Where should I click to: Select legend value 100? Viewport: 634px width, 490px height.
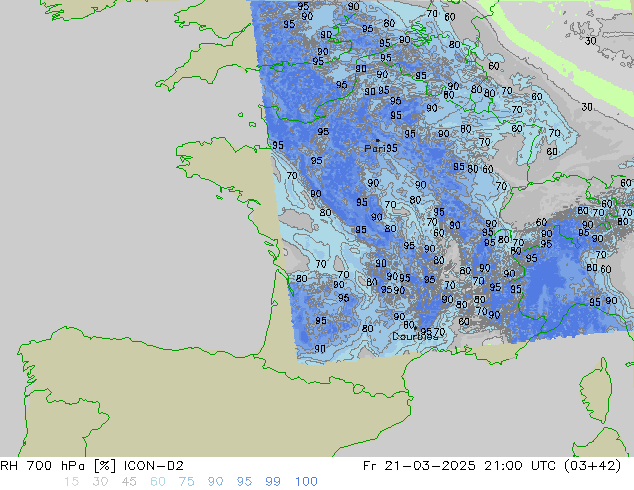point(306,482)
